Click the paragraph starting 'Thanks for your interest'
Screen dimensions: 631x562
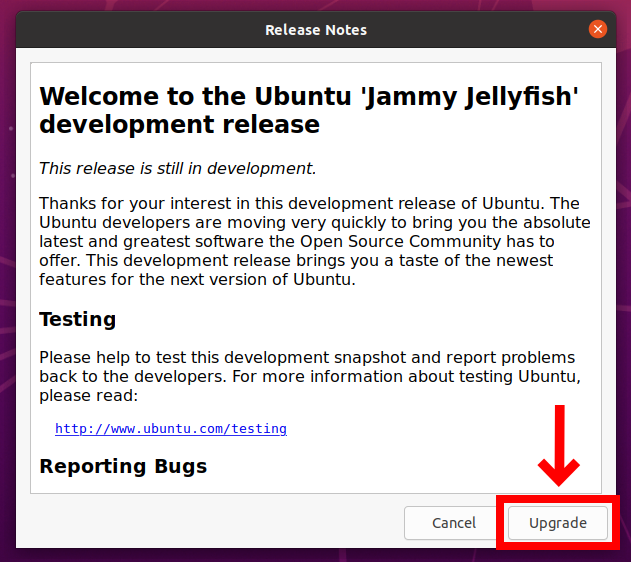click(315, 241)
